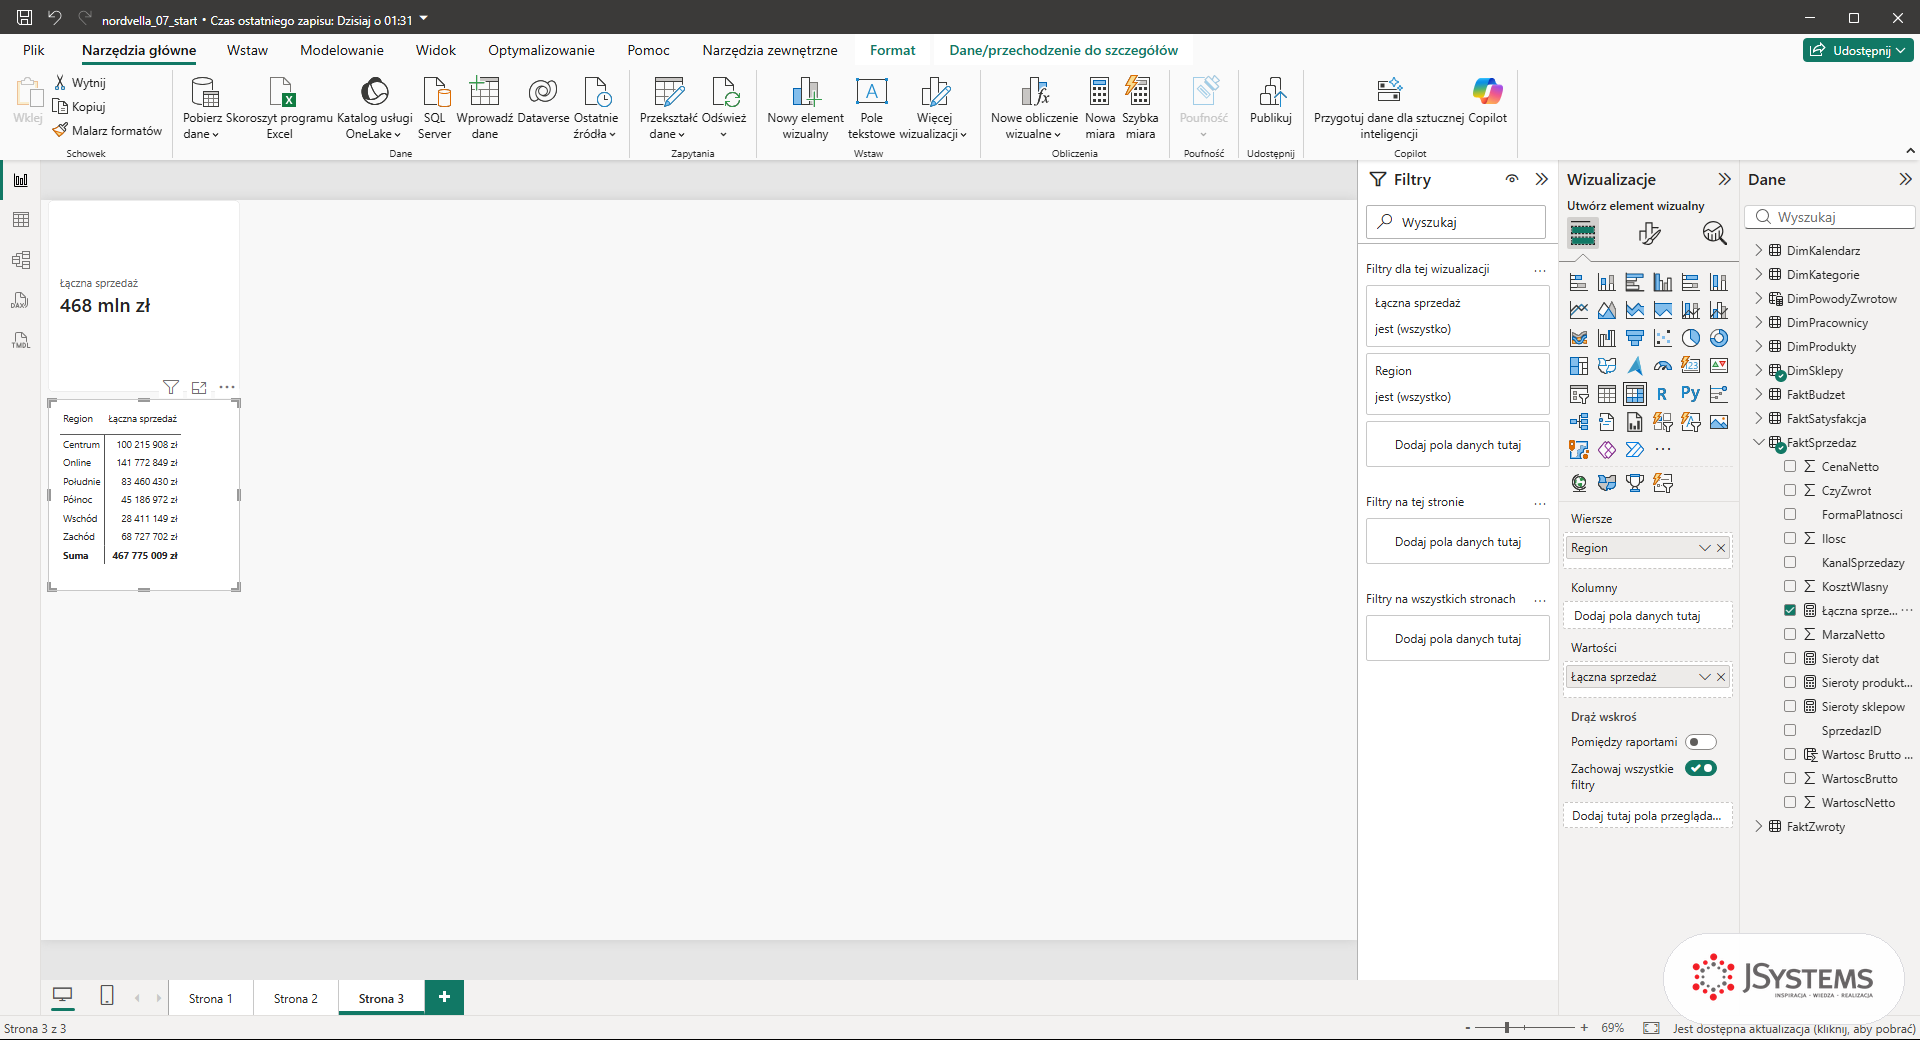Expand the DimProdukty table

point(1759,346)
